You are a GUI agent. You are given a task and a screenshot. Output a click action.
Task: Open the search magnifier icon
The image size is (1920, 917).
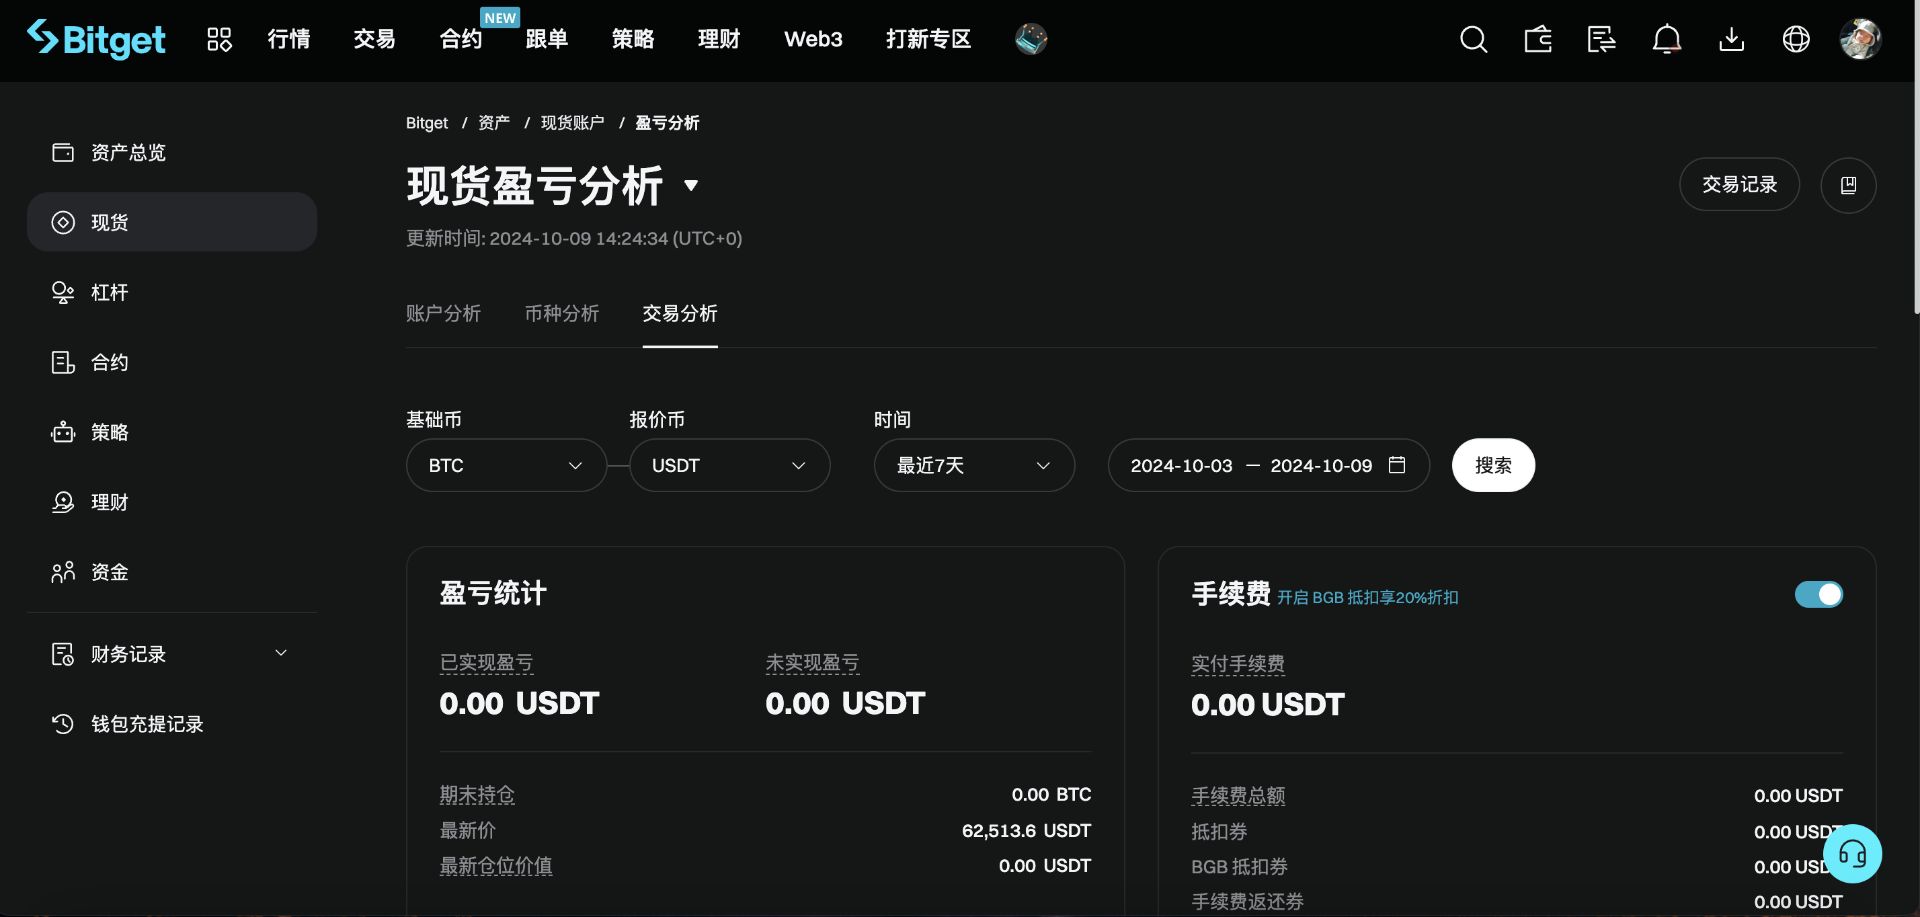1473,39
